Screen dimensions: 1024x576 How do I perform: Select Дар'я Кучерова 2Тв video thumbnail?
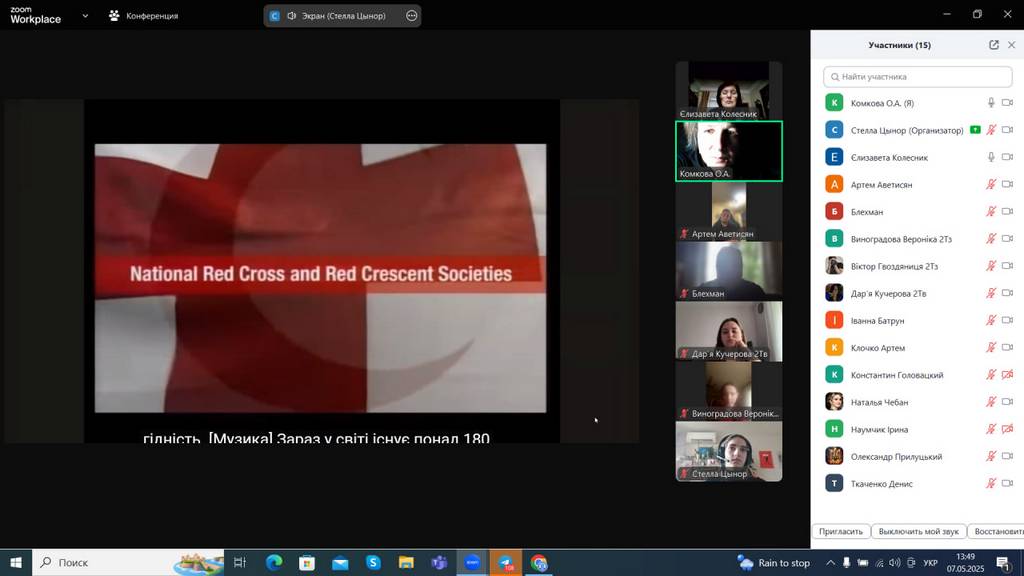[x=729, y=331]
